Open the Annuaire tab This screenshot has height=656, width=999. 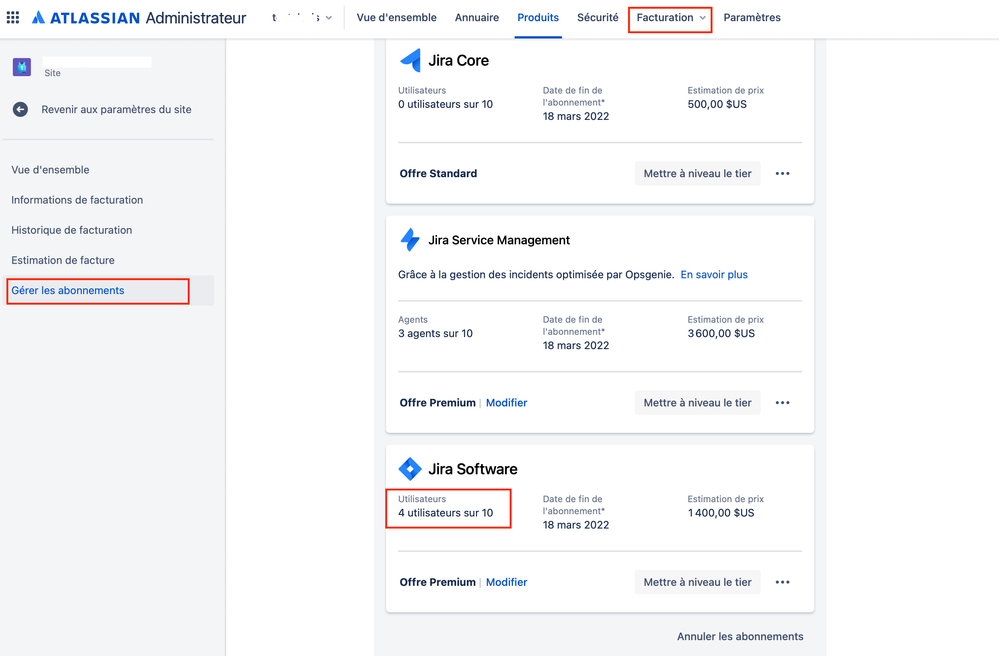pyautogui.click(x=477, y=18)
